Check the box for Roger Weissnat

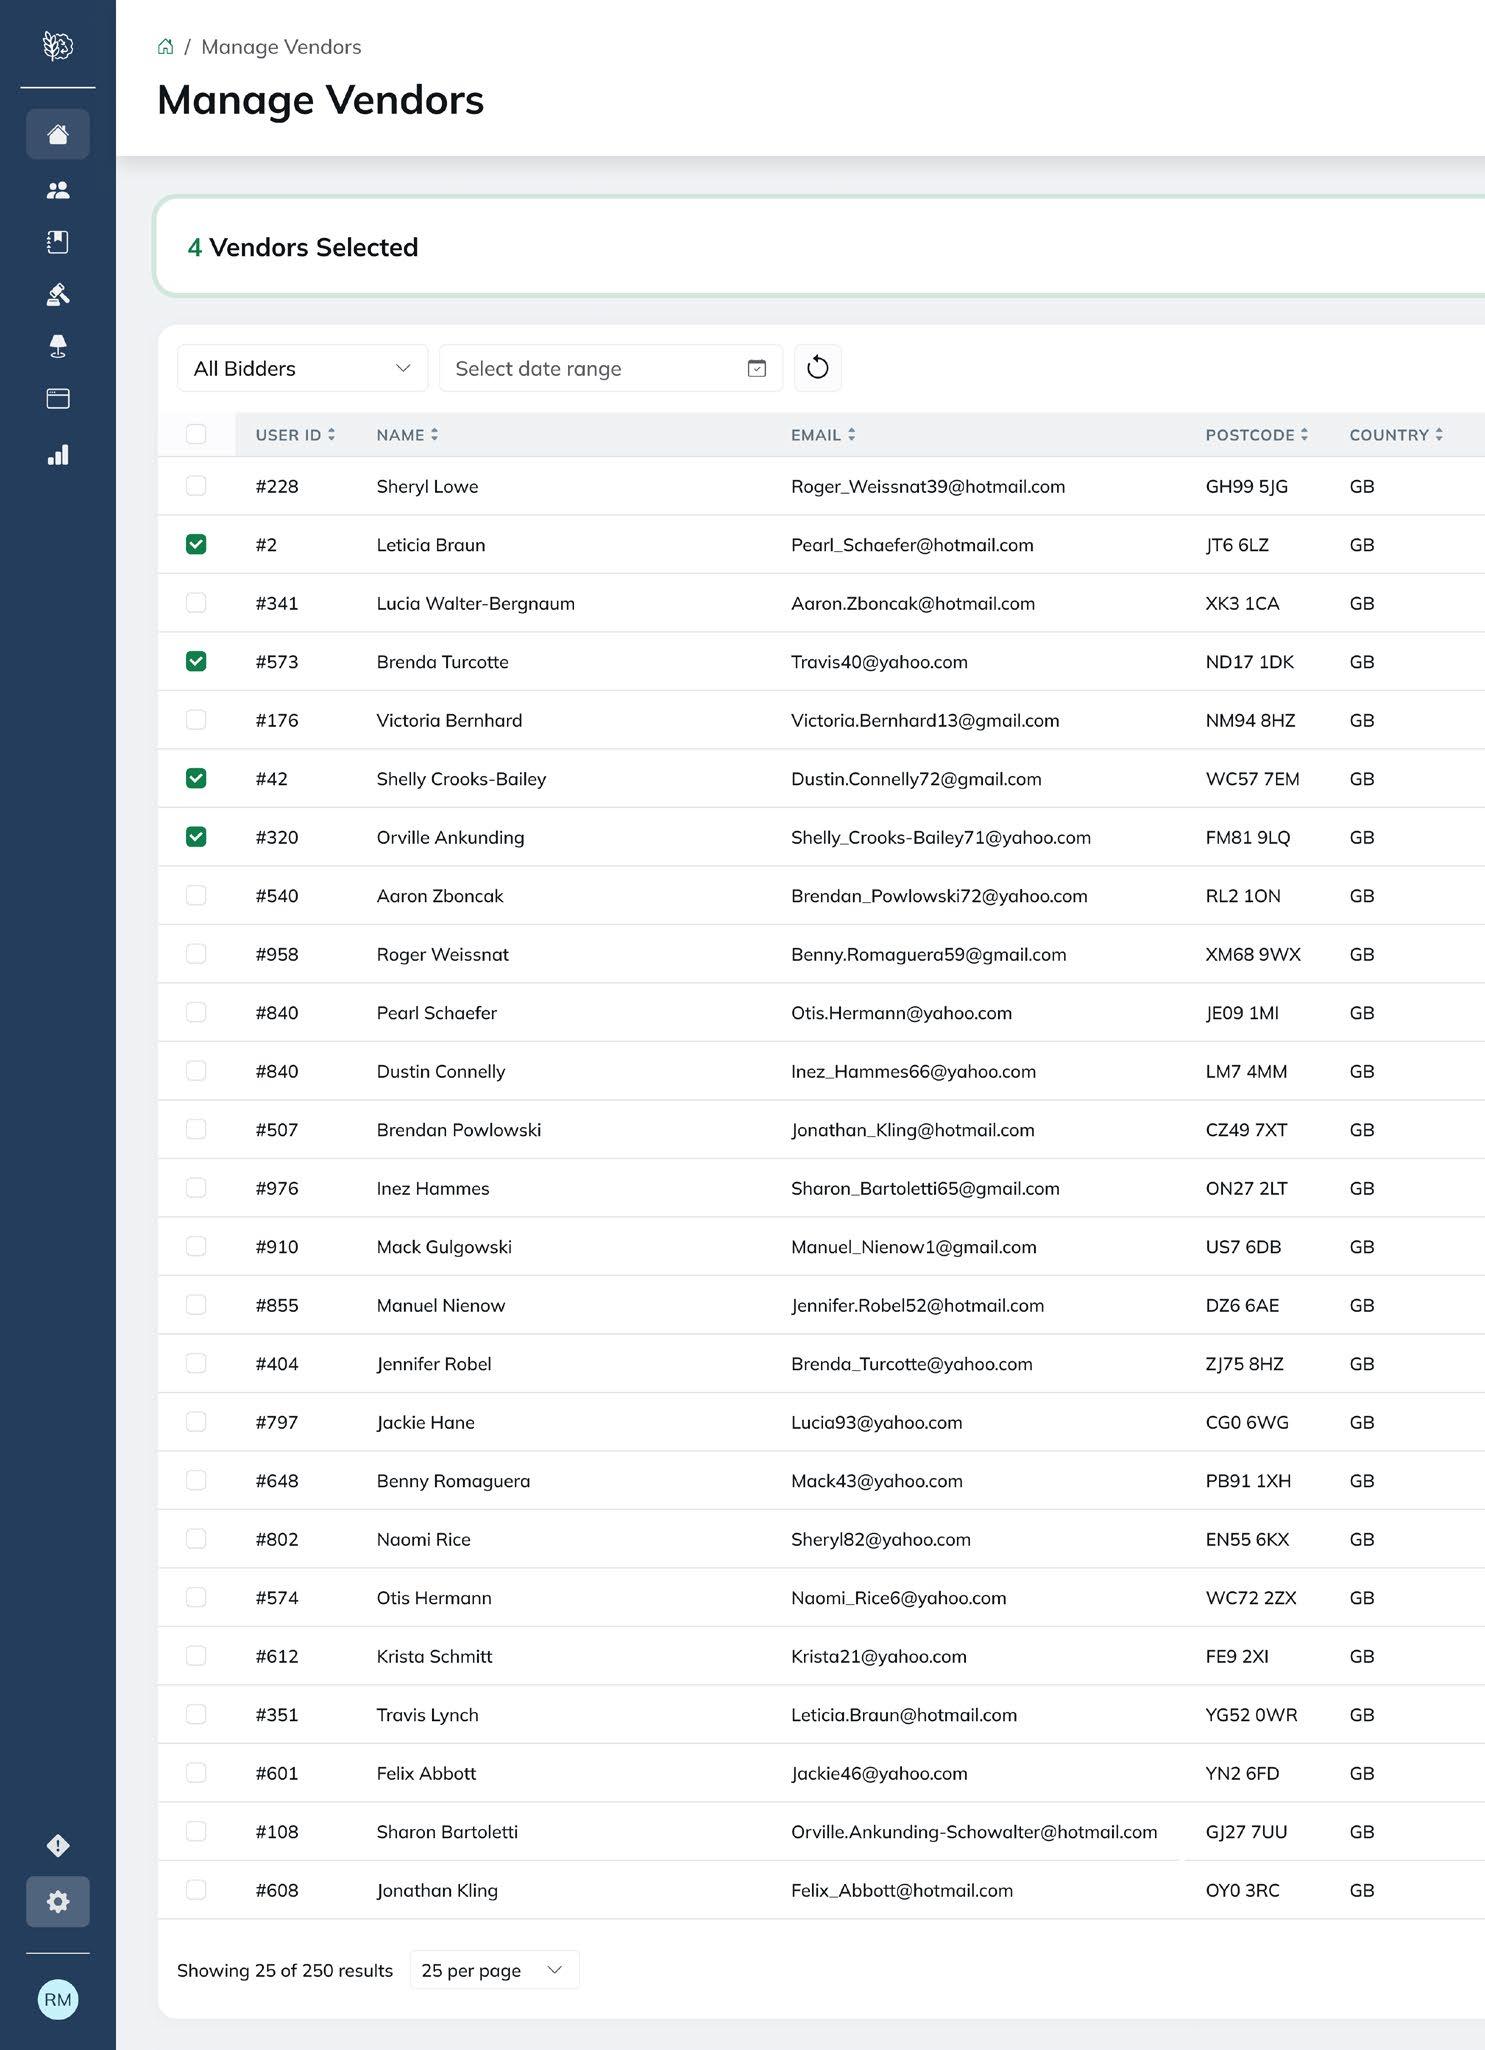pyautogui.click(x=196, y=954)
